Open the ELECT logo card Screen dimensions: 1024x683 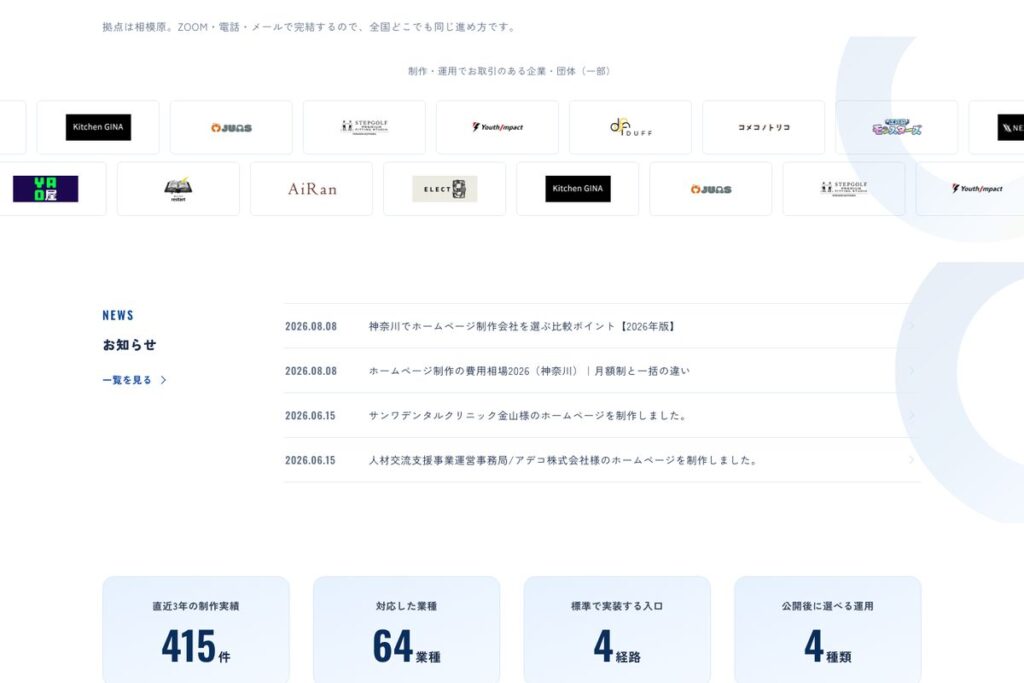click(x=445, y=189)
